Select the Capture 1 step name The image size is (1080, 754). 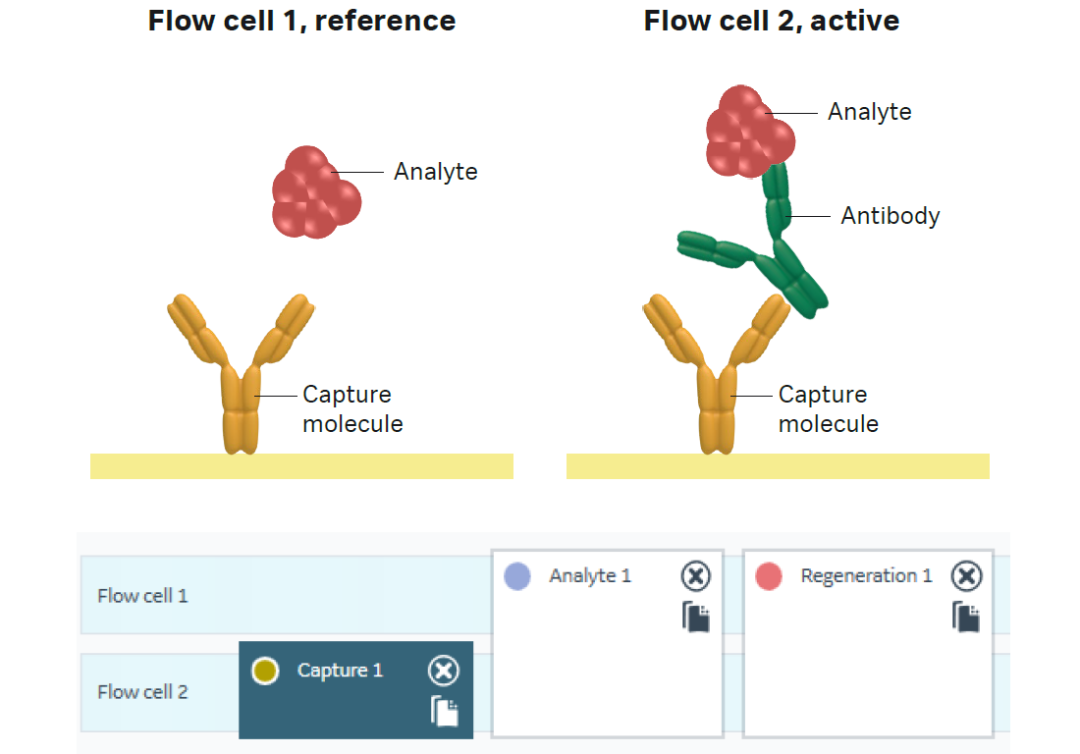coord(340,671)
